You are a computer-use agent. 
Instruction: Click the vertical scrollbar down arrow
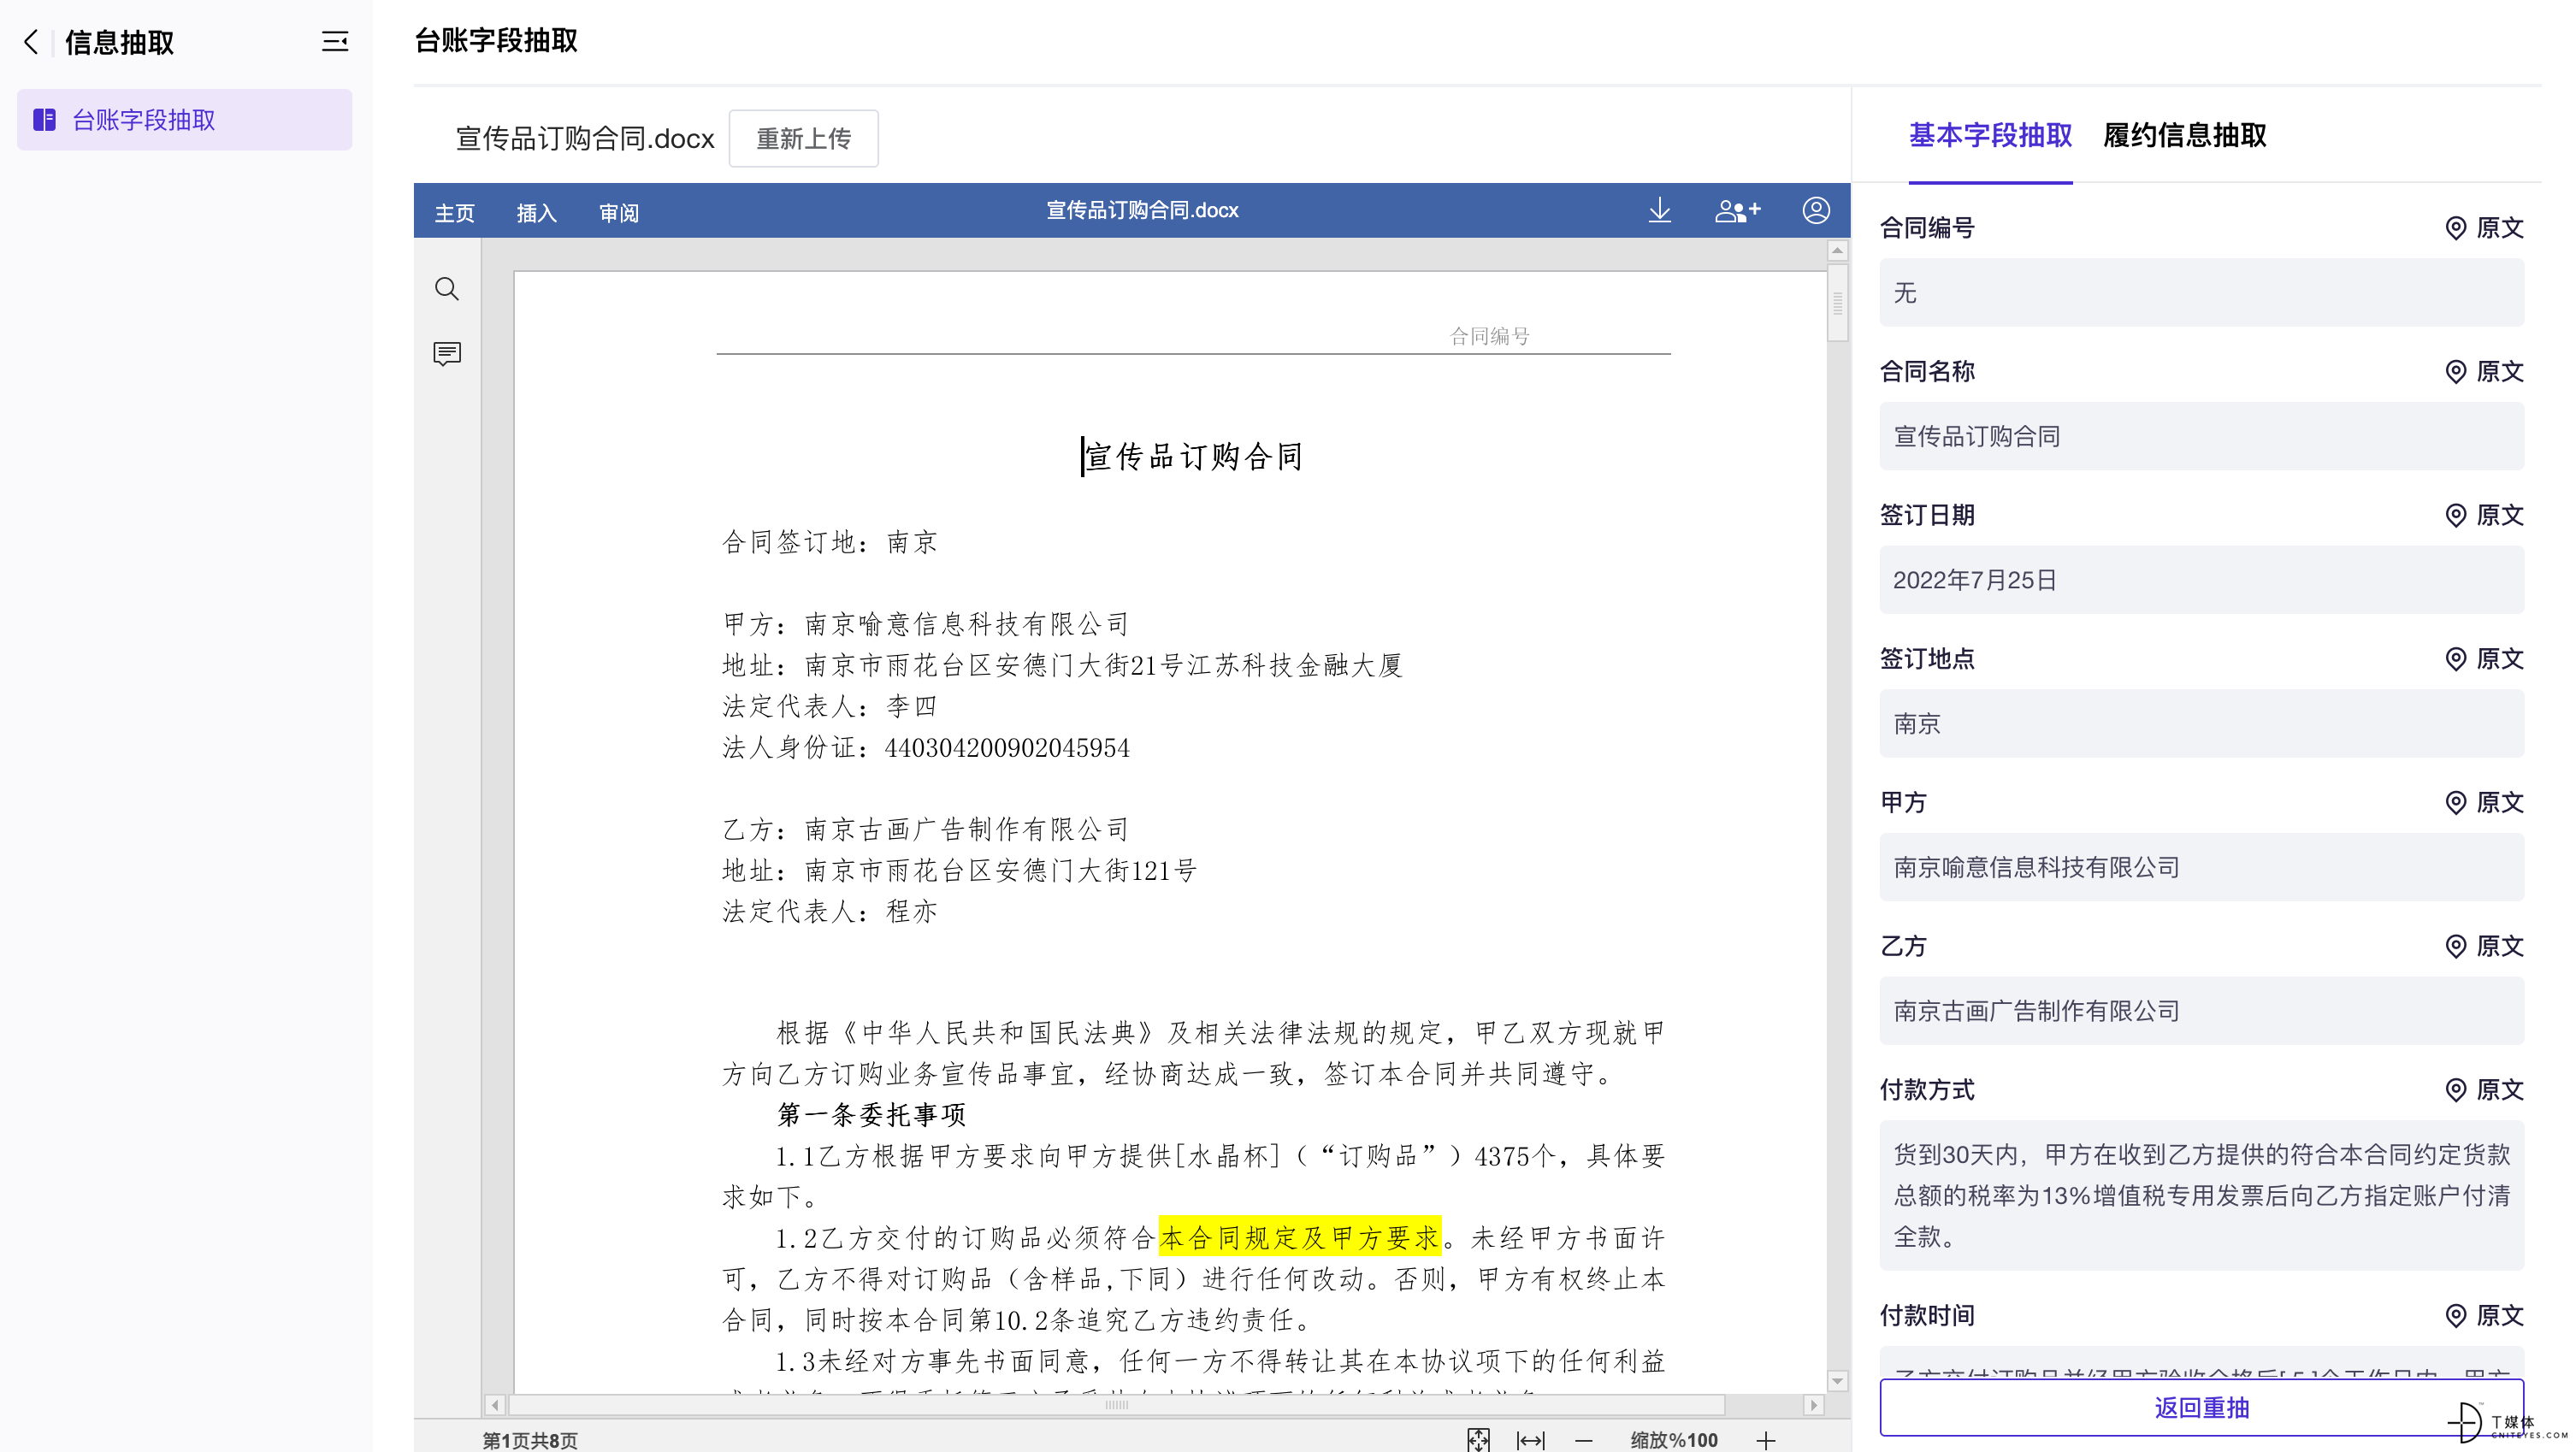(1837, 1381)
